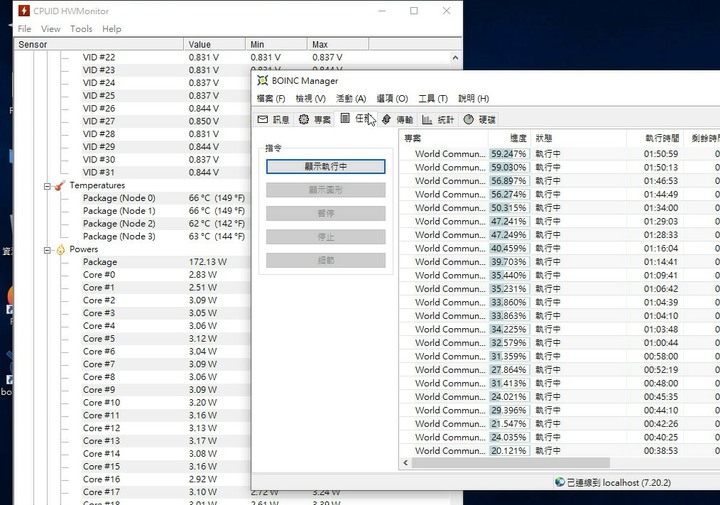Click the Max column header in HWMonitor
This screenshot has width=720, height=505.
(x=338, y=44)
